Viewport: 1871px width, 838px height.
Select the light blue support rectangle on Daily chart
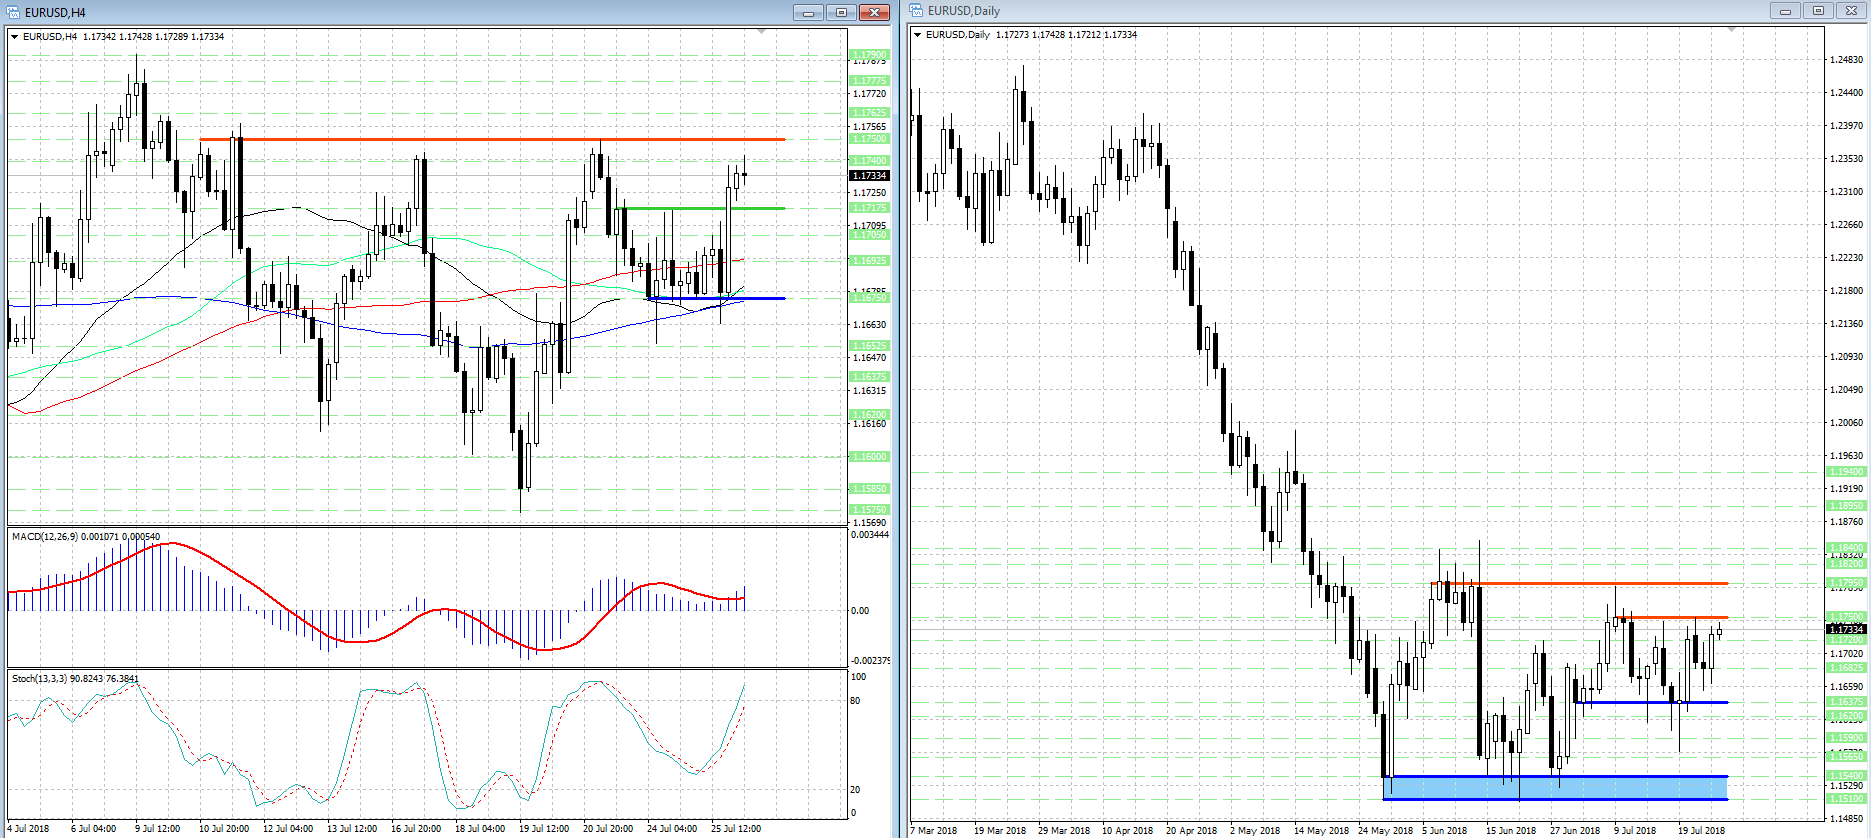click(1555, 788)
